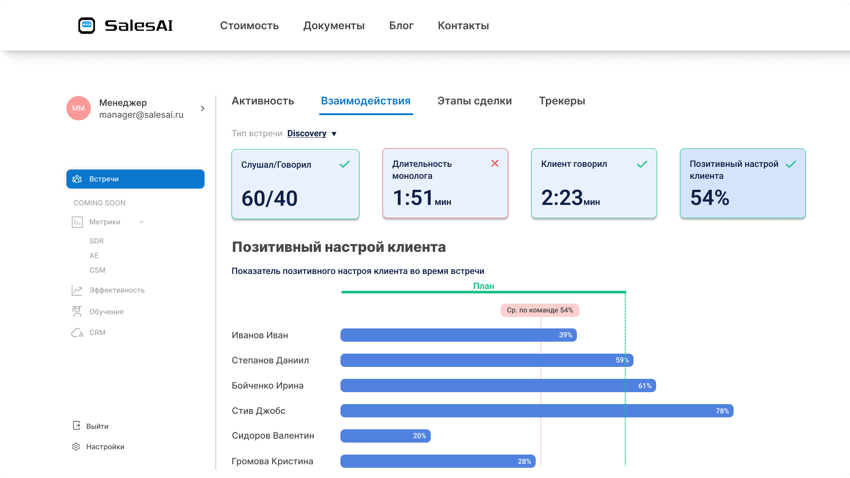
Task: Open the Discovery meeting type dropdown
Action: (312, 133)
